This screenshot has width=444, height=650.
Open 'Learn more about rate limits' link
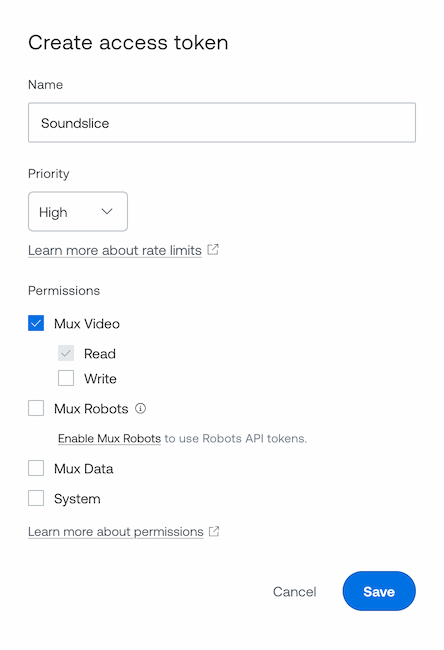pos(115,250)
